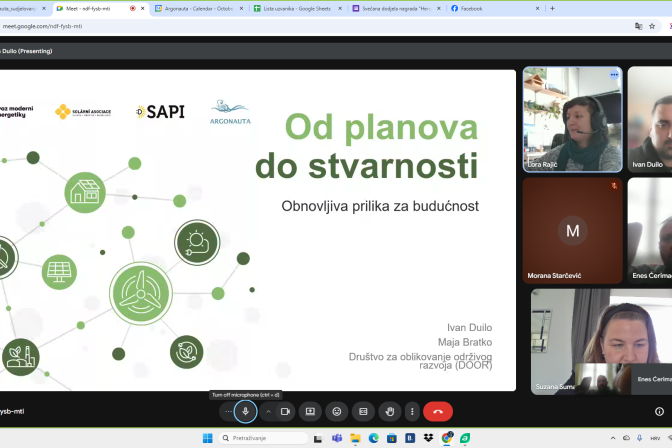Open the green app icon after Chrome
672x448 pixels.
[x=465, y=438]
